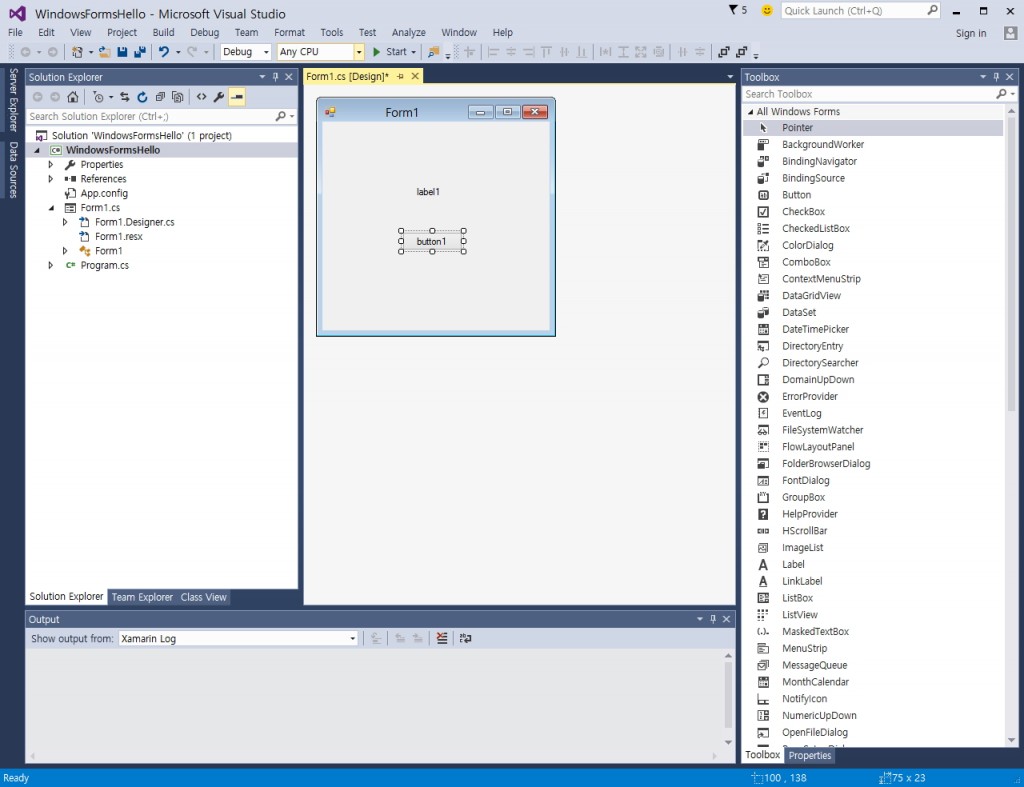Click the account avatar icon
The image size is (1024, 787).
1010,33
